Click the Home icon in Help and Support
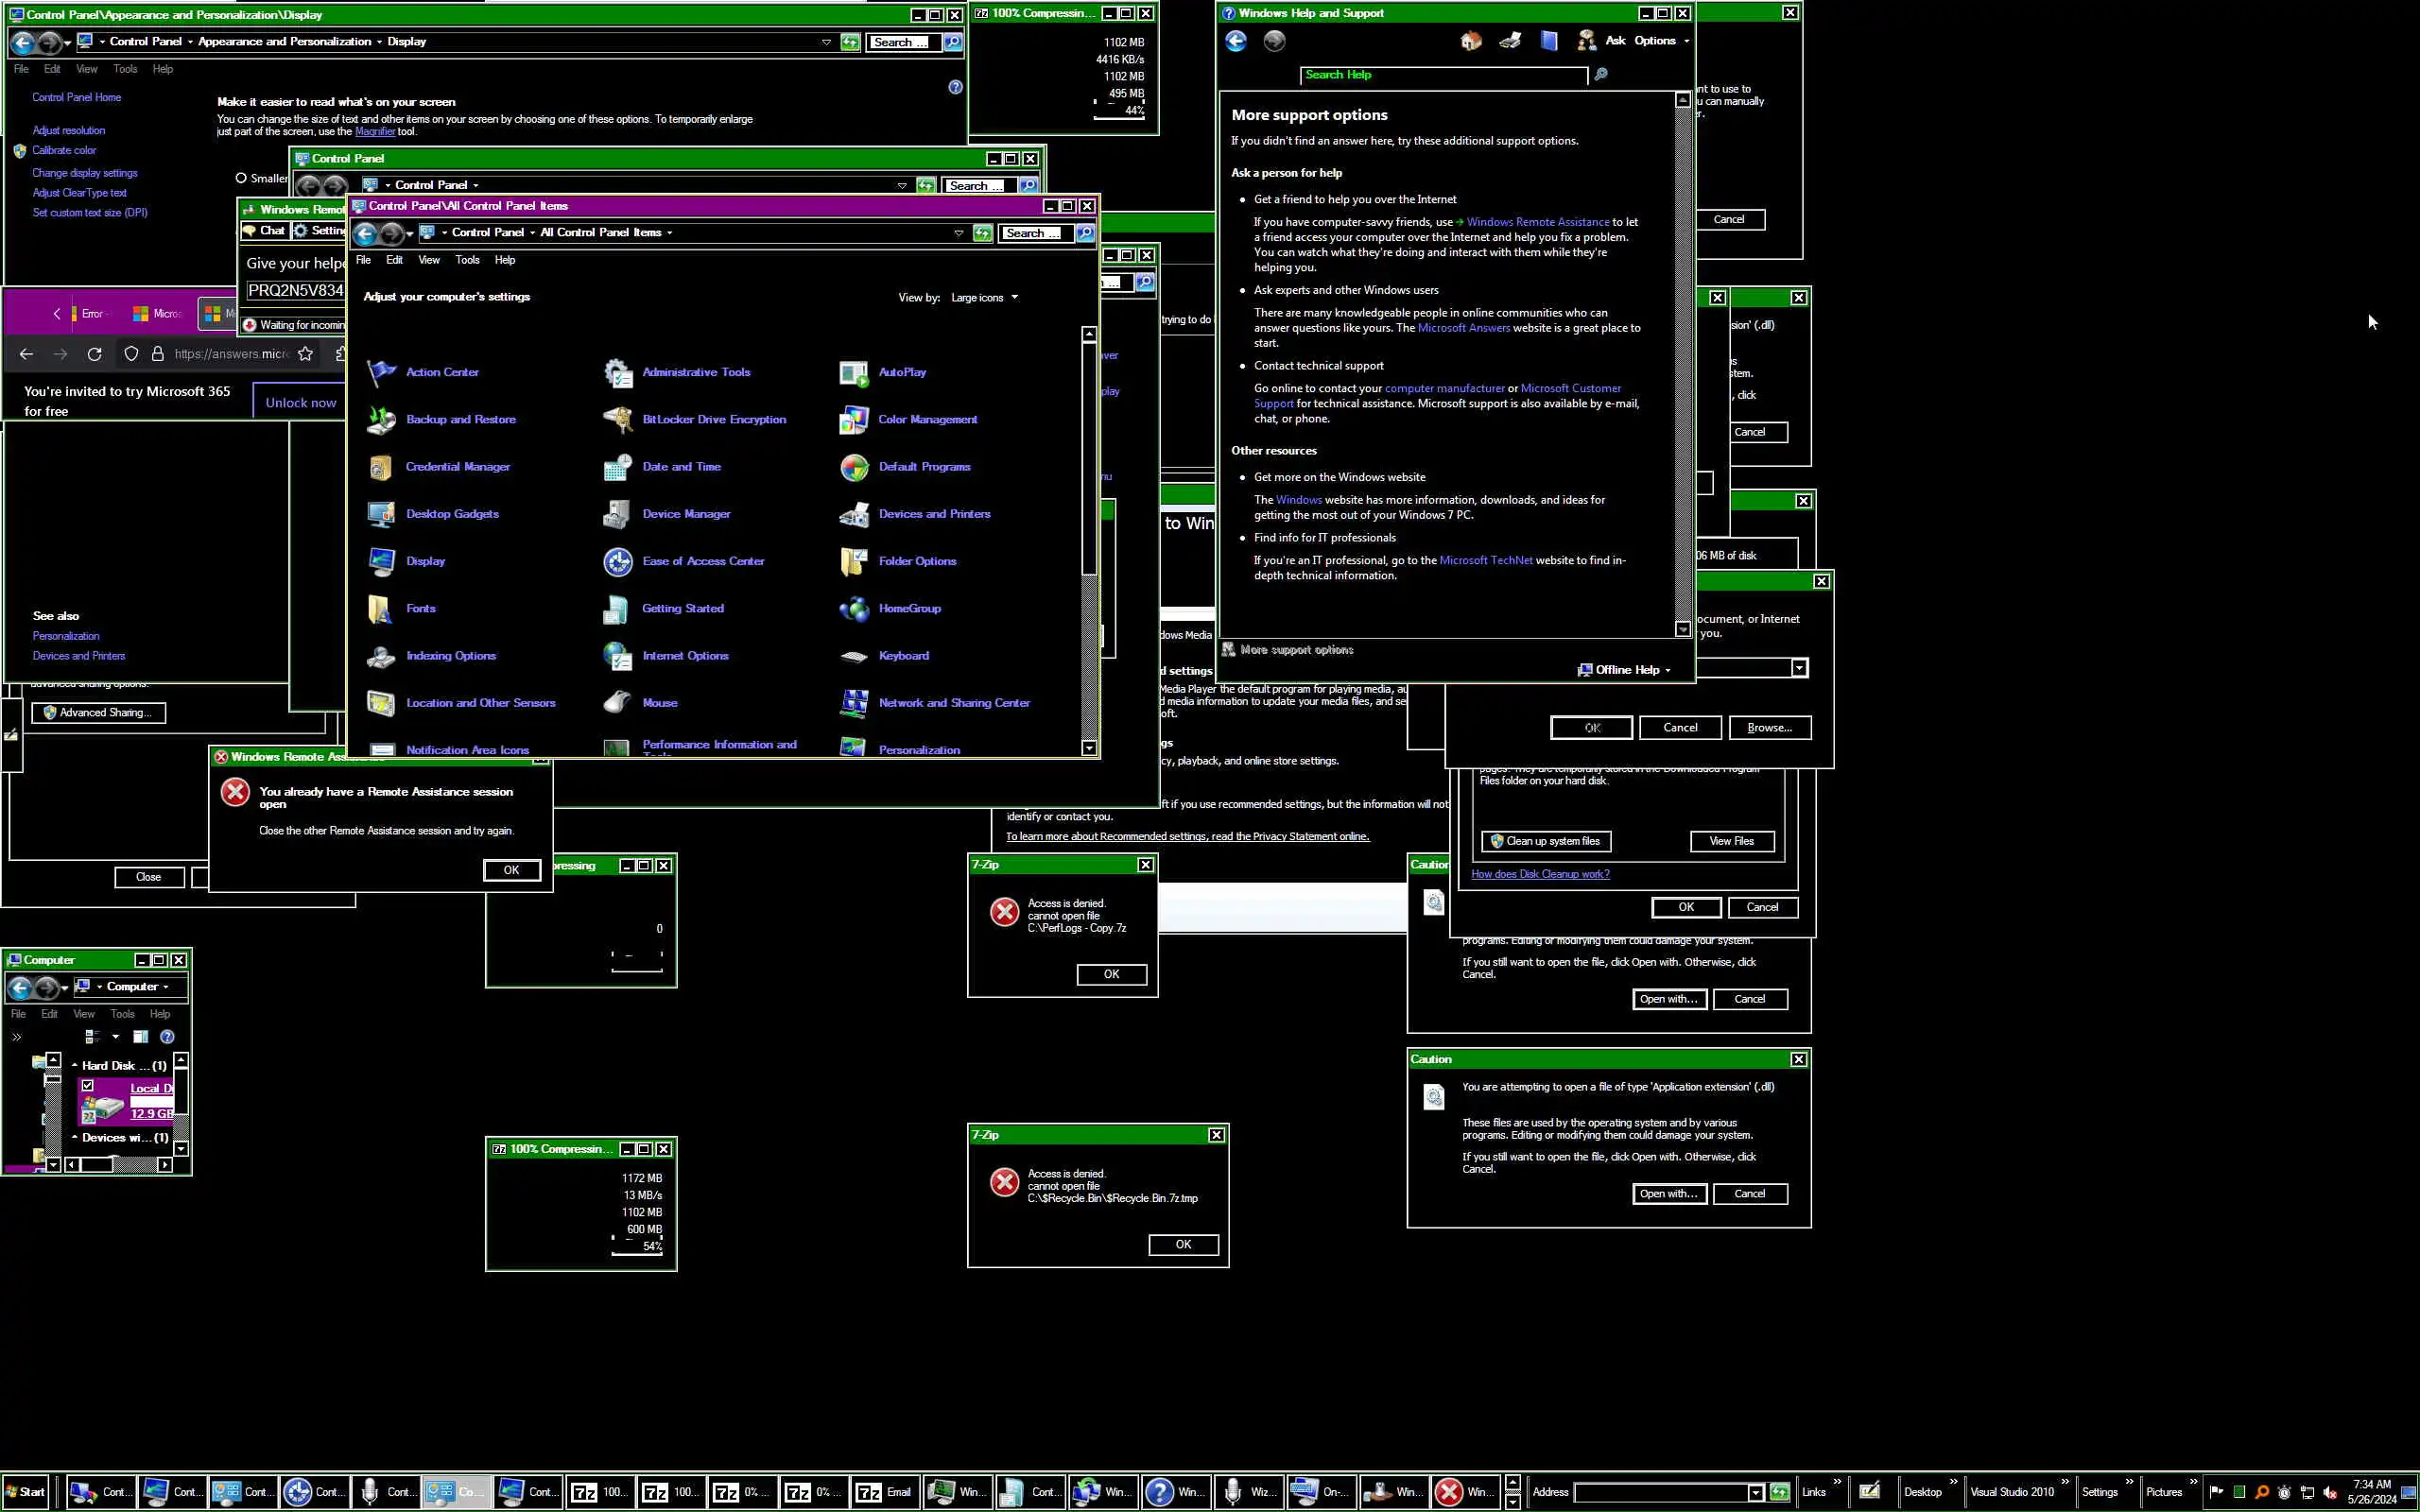This screenshot has width=2420, height=1512. coord(1470,41)
